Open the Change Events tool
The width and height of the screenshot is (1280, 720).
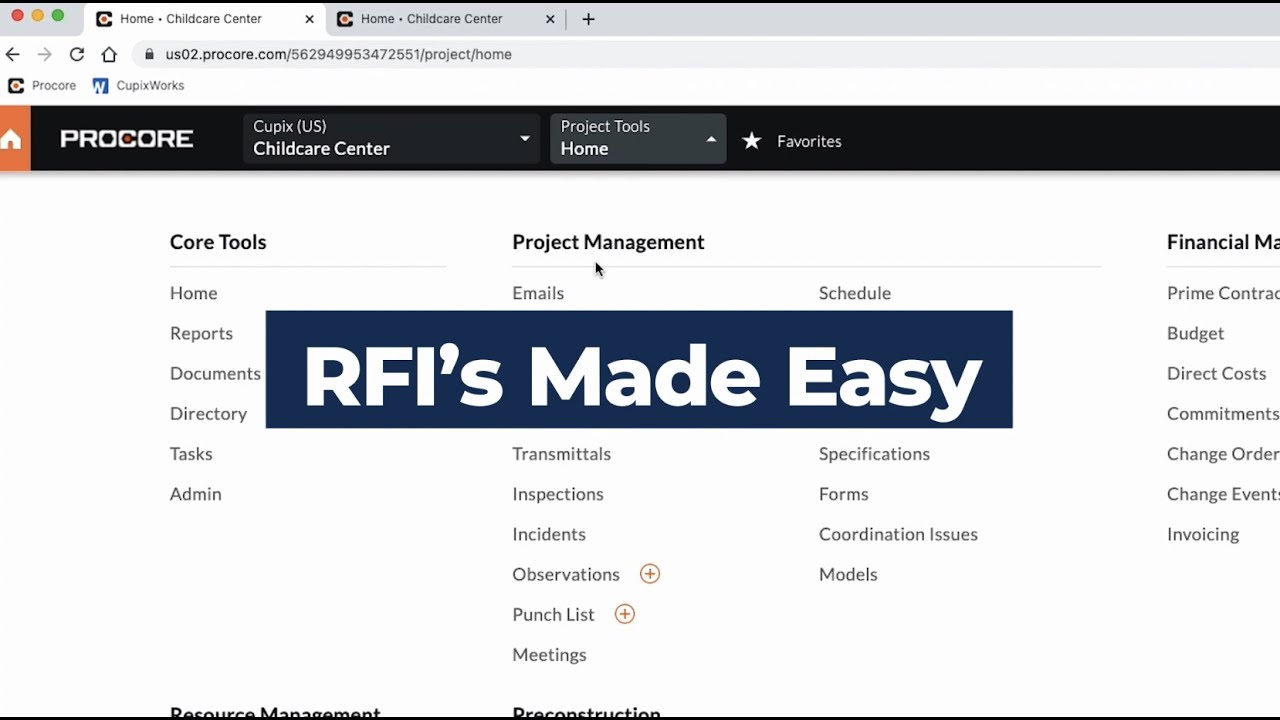(x=1223, y=494)
